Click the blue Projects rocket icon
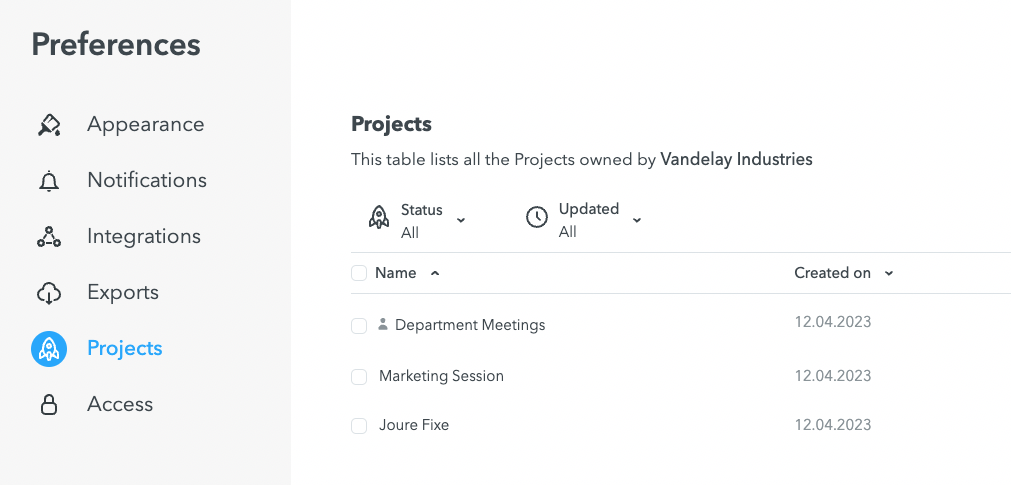The image size is (1011, 485). [x=49, y=349]
